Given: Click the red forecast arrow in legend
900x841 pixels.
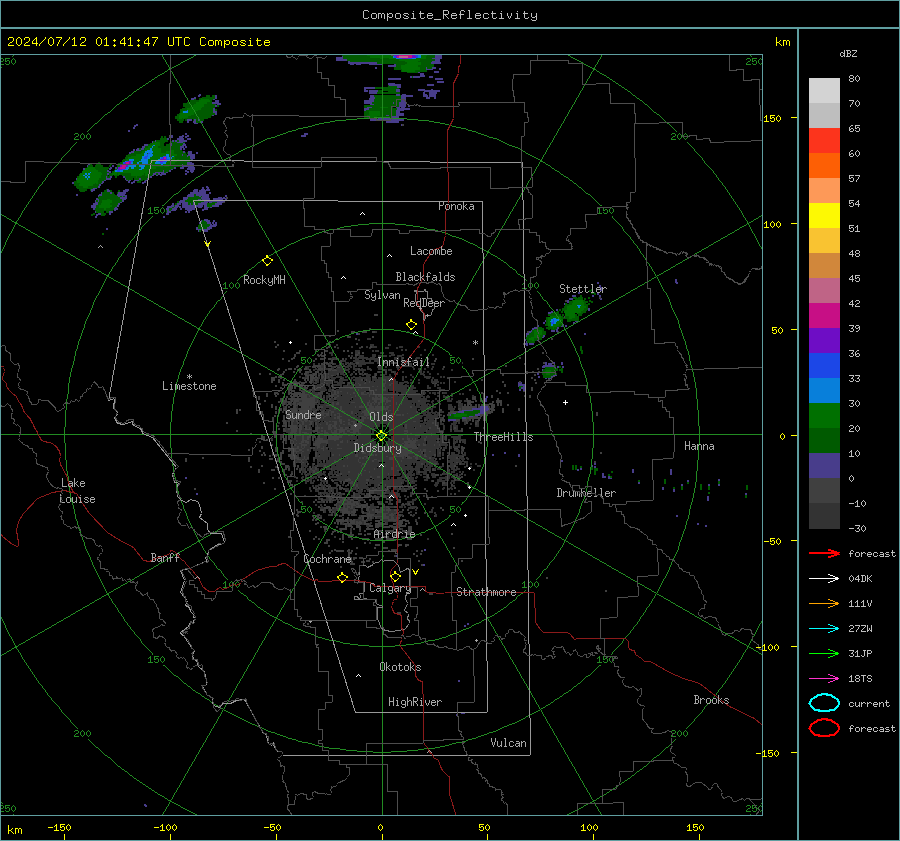Looking at the screenshot, I should [x=824, y=553].
